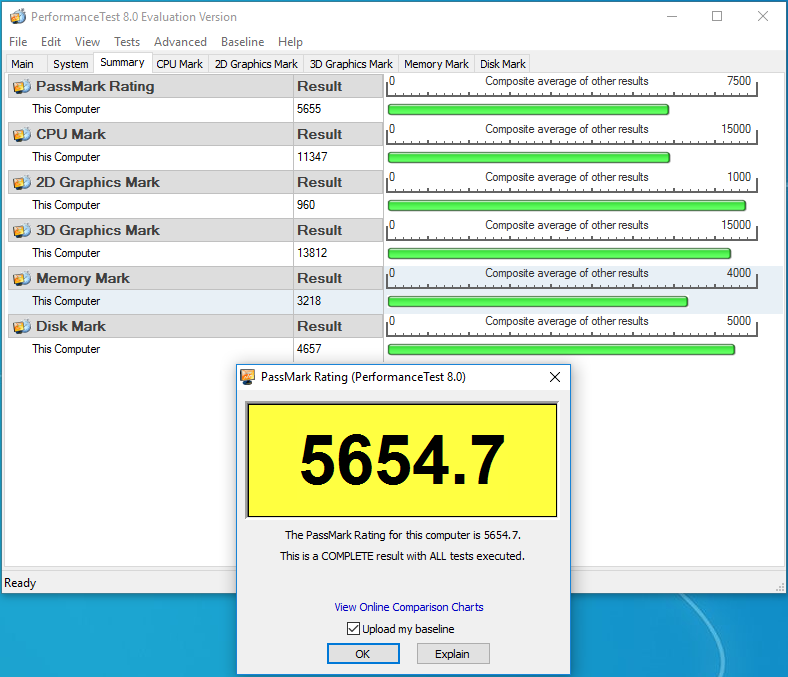Click the Memory Mark row icon
The height and width of the screenshot is (677, 788).
22,278
